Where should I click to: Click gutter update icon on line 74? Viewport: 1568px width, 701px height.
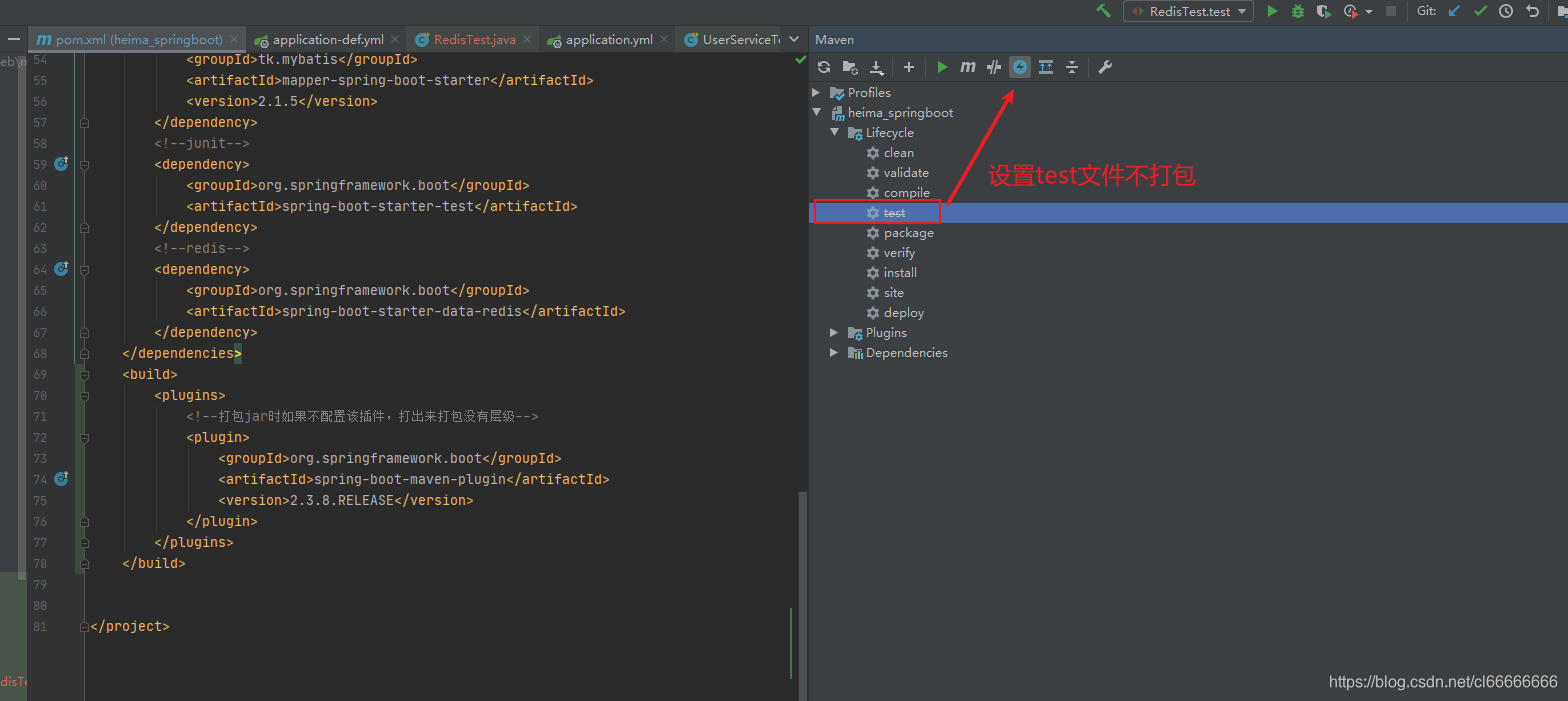pos(61,478)
